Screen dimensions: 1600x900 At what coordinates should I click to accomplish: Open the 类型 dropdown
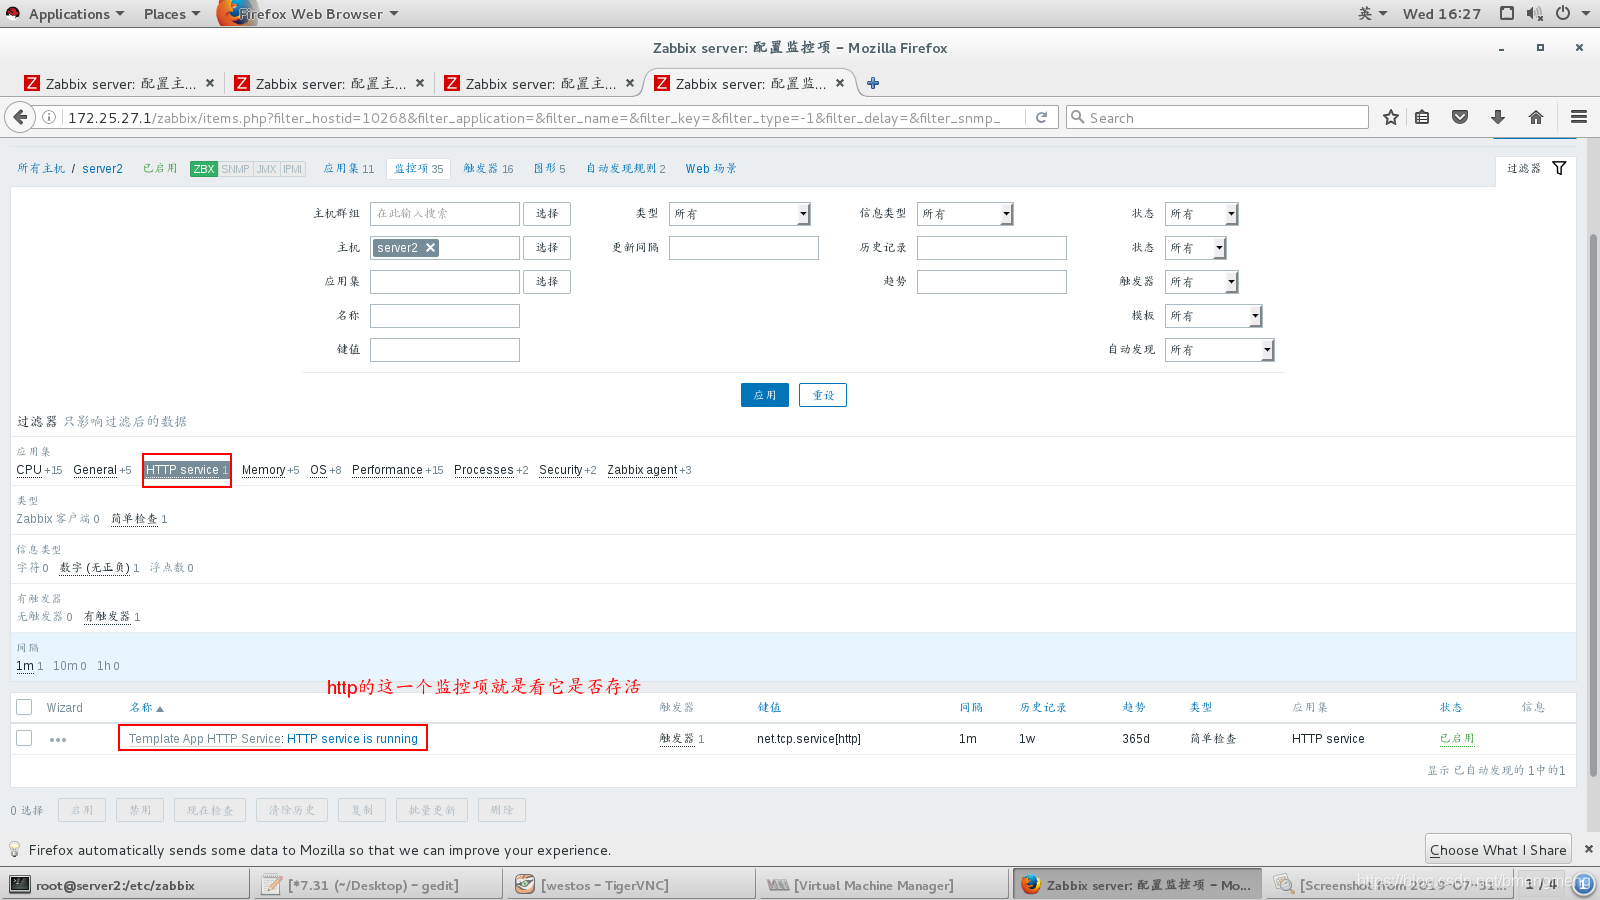point(740,214)
